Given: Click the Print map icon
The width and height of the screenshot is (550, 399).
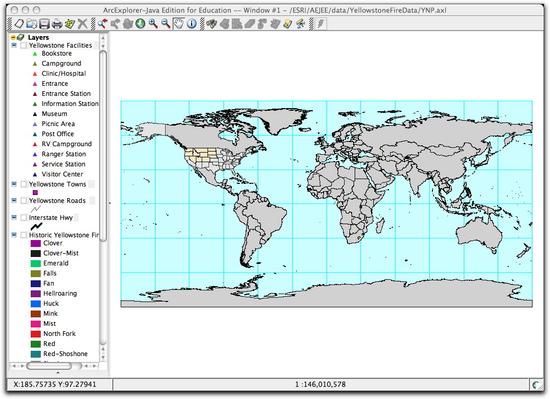Looking at the screenshot, I should 57,24.
